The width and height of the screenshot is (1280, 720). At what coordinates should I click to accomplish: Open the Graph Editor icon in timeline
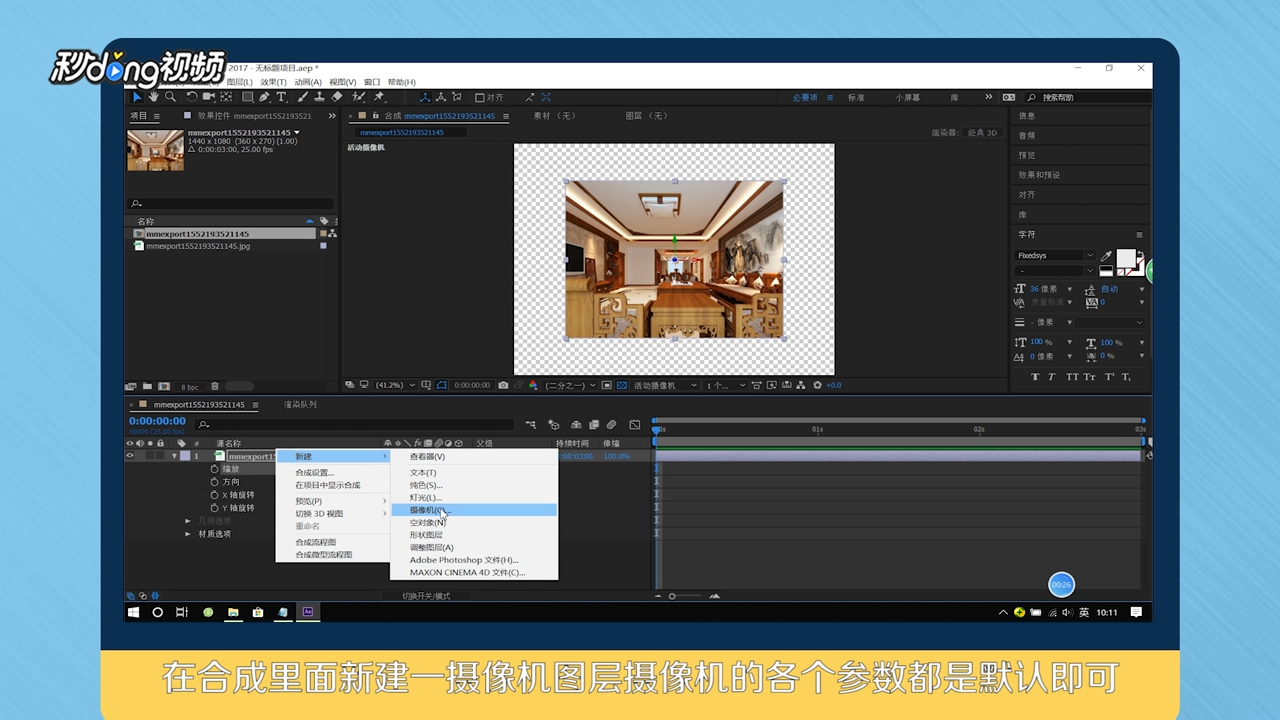[x=634, y=424]
